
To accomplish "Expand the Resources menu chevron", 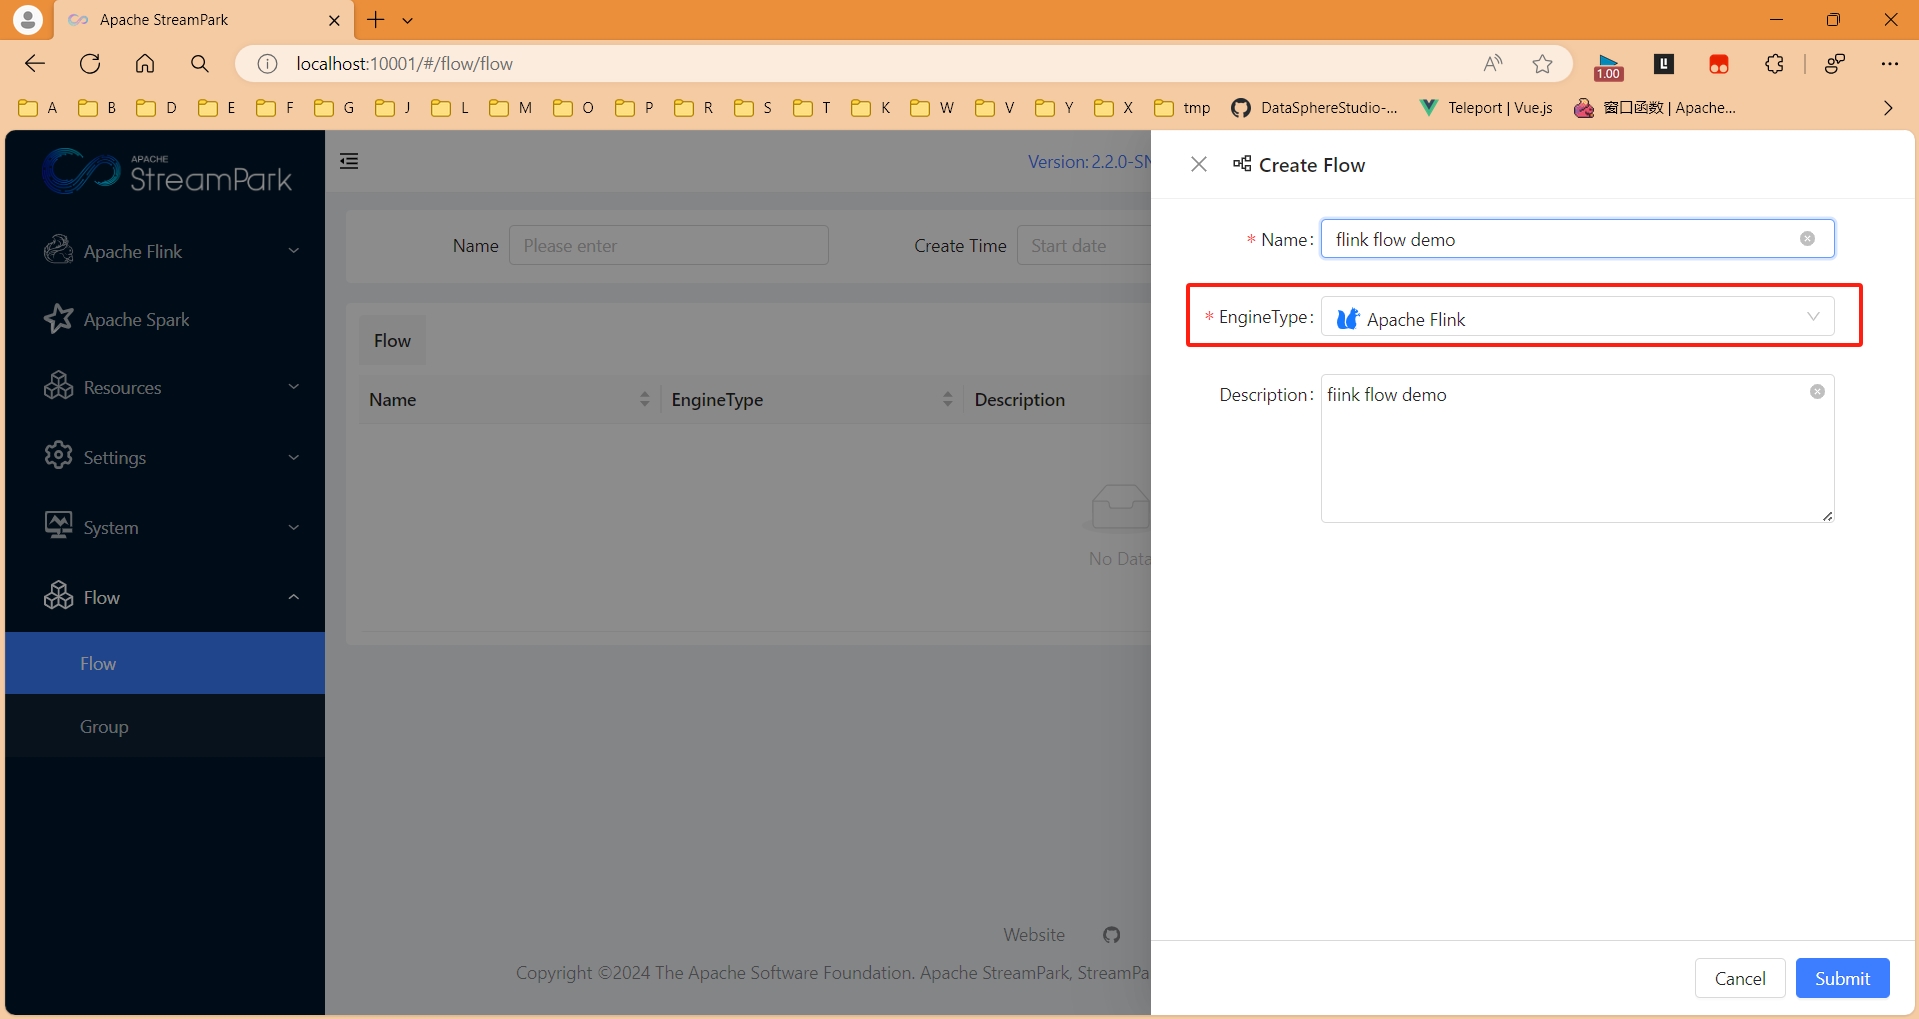I will tap(294, 387).
